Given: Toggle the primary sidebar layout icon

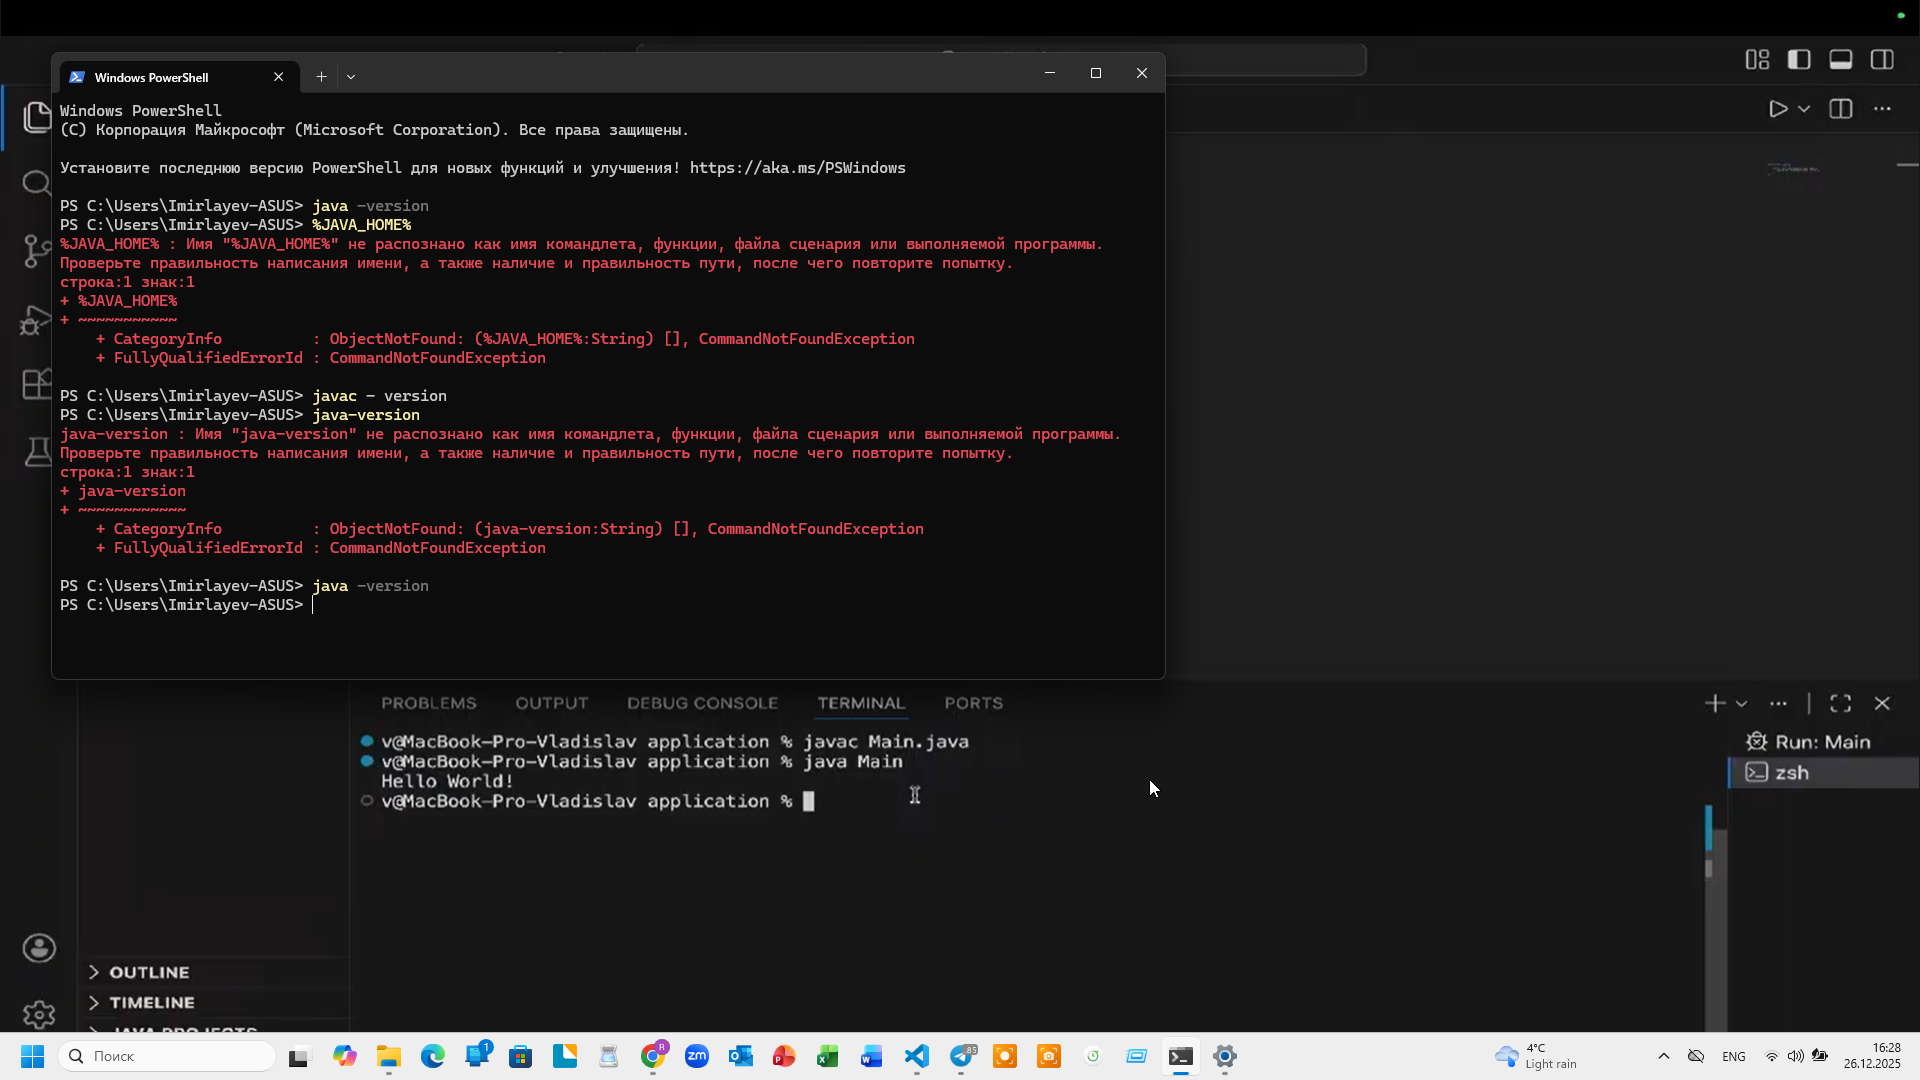Looking at the screenshot, I should (x=1799, y=60).
